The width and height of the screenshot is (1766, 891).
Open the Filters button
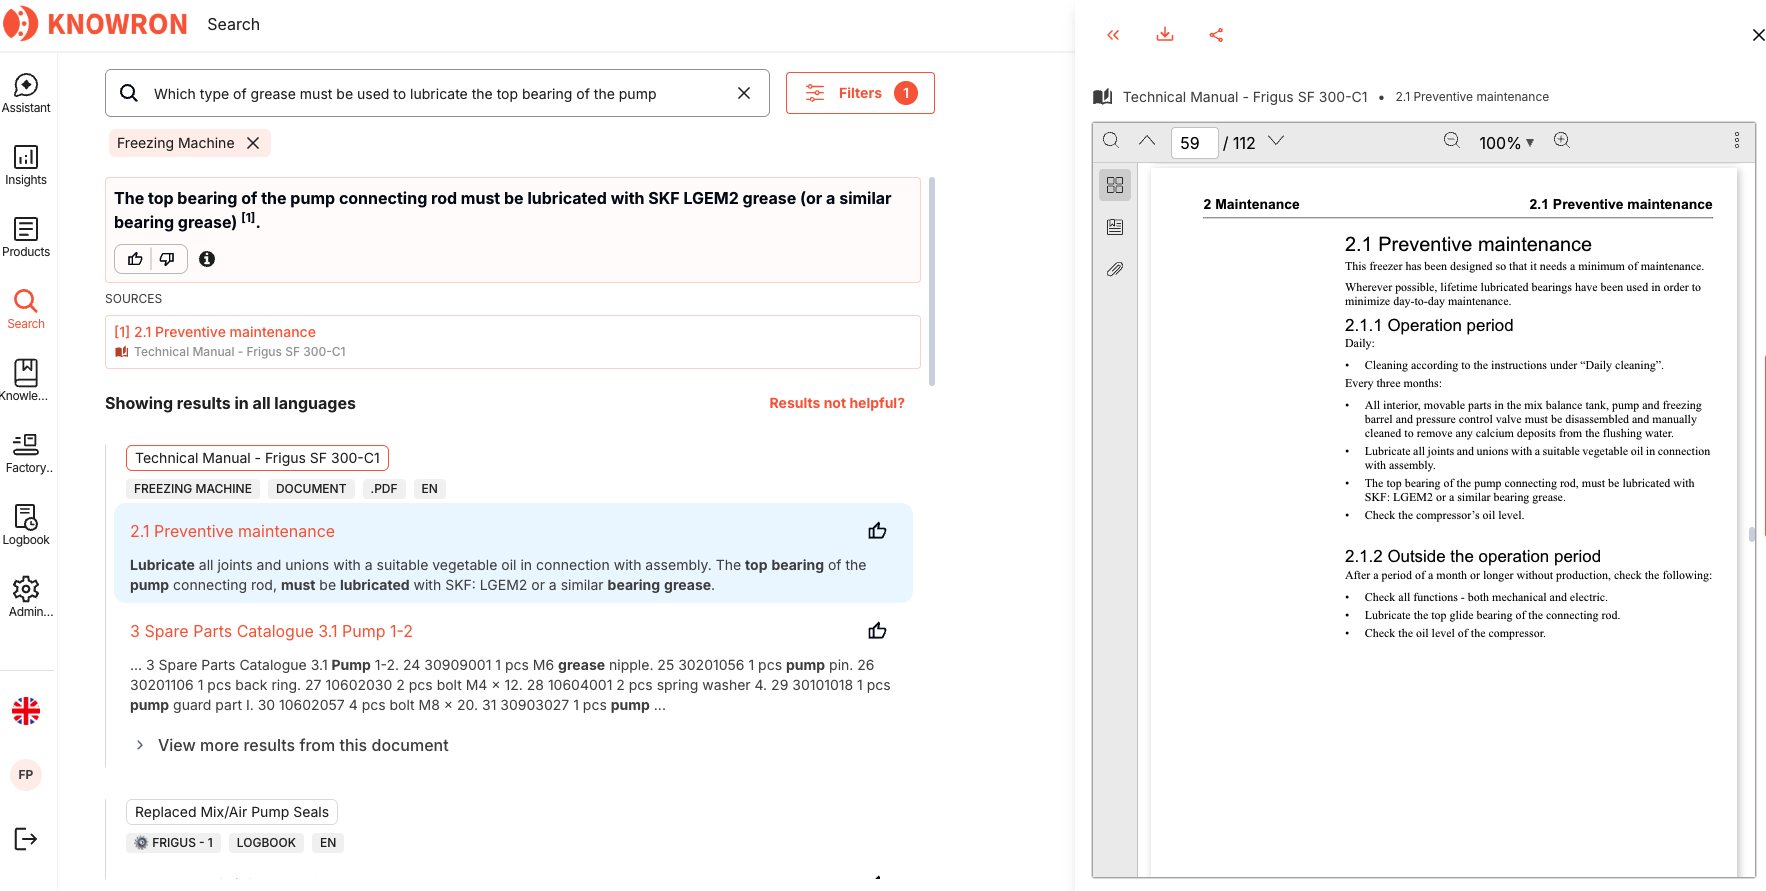pos(860,93)
